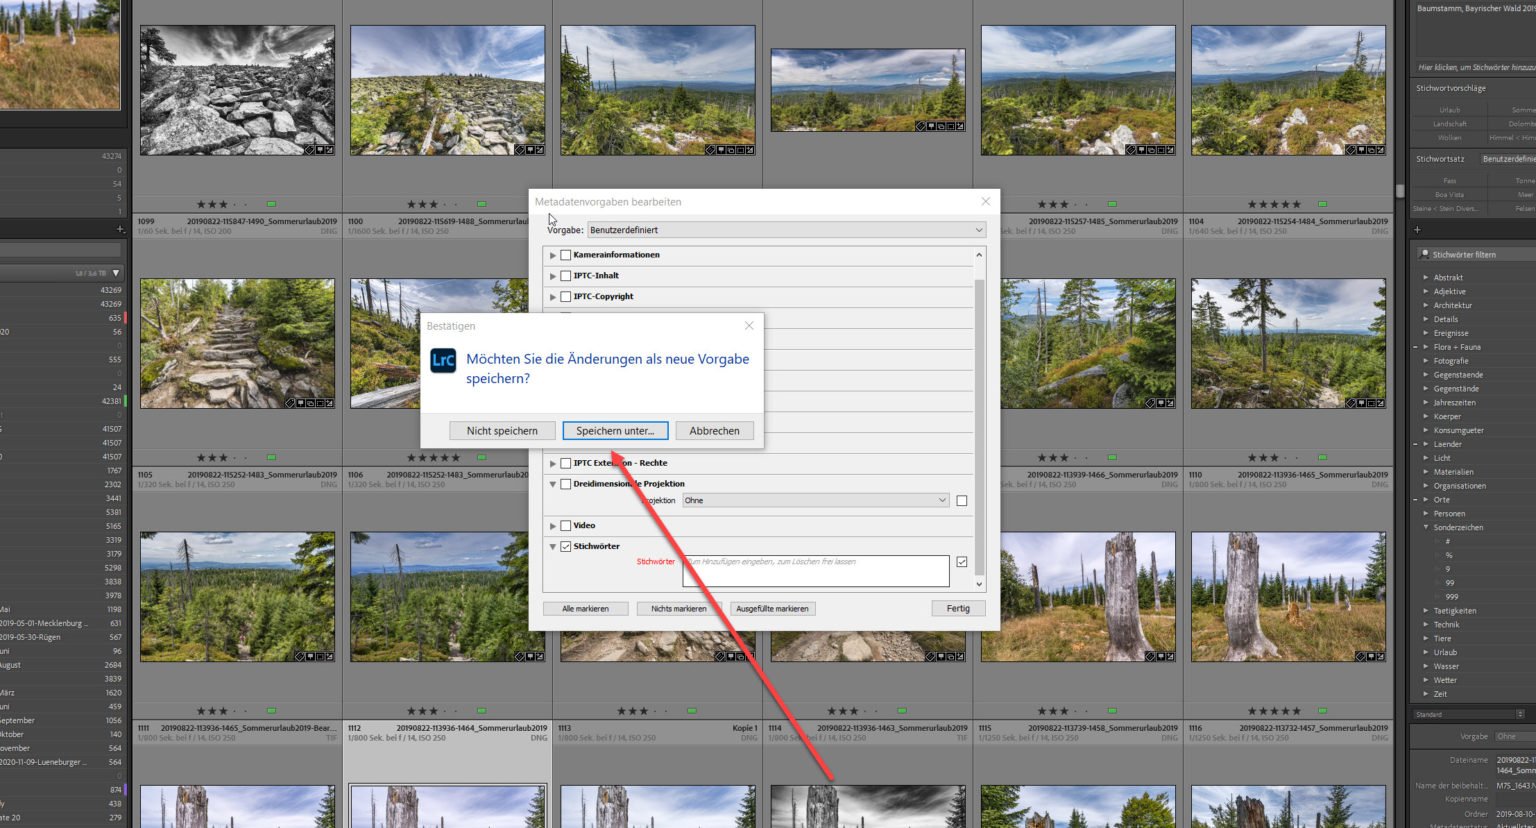Toggle checkbox right of Stichwörter text field
The image size is (1536, 828).
click(962, 562)
